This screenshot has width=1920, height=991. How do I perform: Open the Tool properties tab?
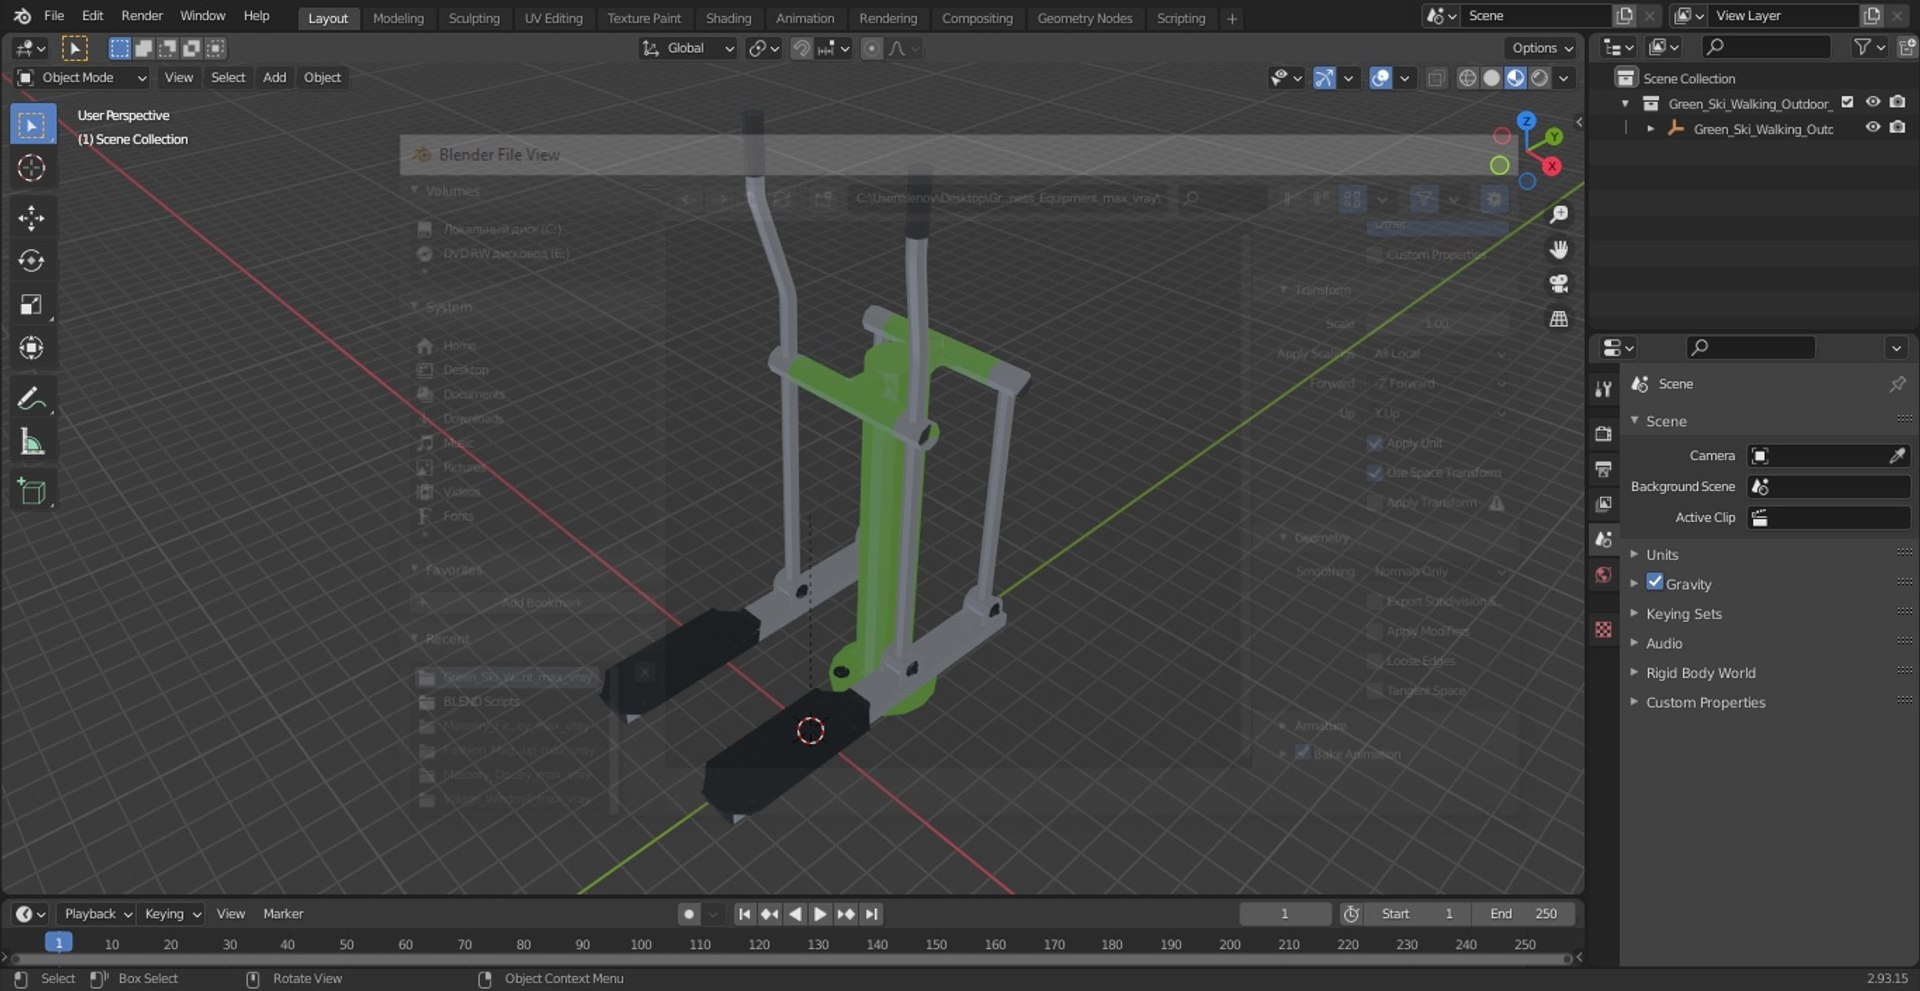point(1604,389)
